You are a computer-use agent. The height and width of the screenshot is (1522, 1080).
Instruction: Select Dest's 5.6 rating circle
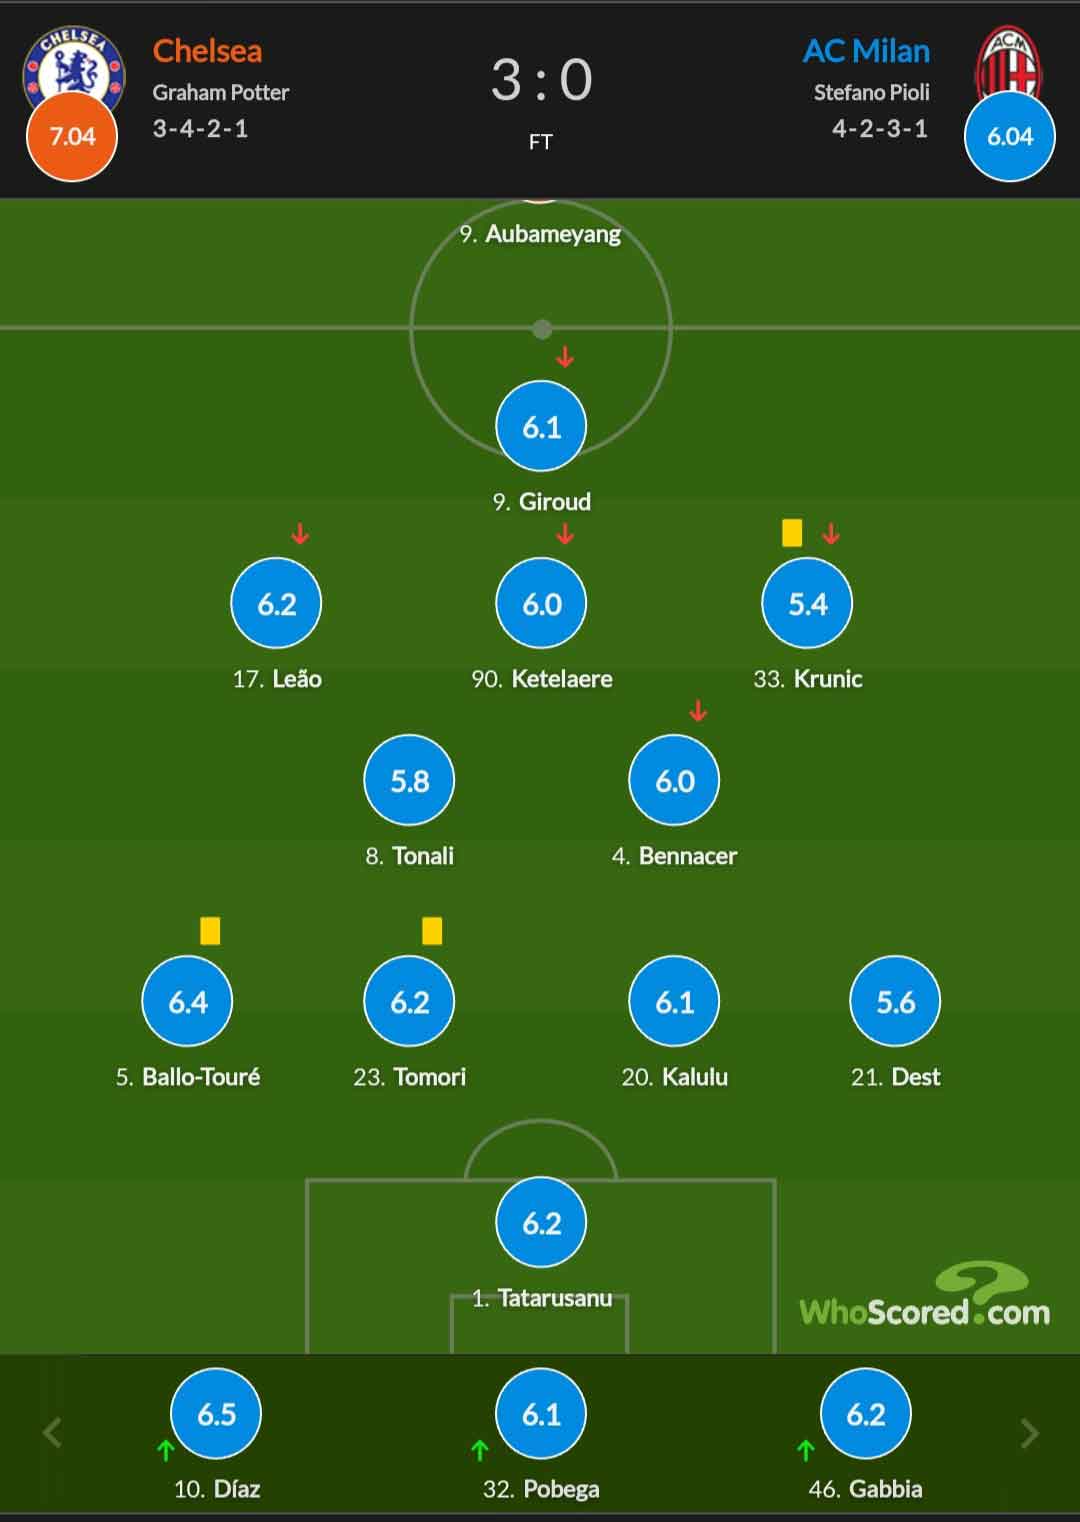click(x=895, y=1001)
